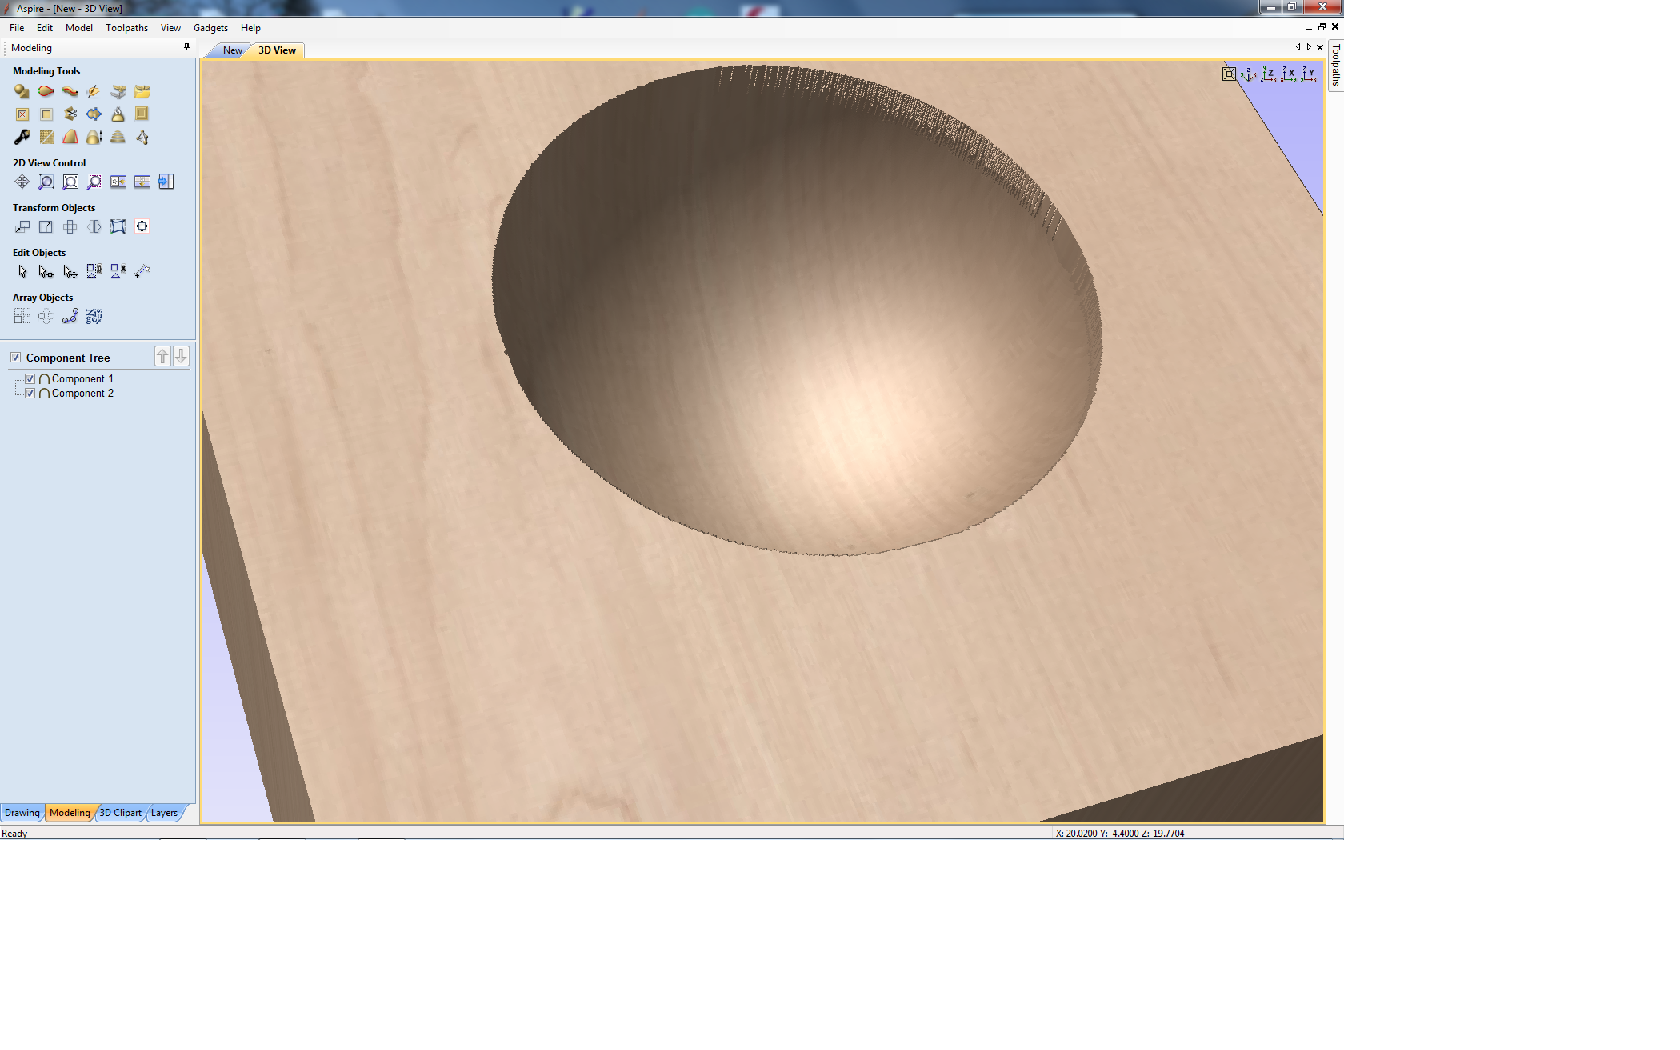Choose the pan view tool in 2D View Control
The image size is (1680, 1050).
tap(22, 182)
